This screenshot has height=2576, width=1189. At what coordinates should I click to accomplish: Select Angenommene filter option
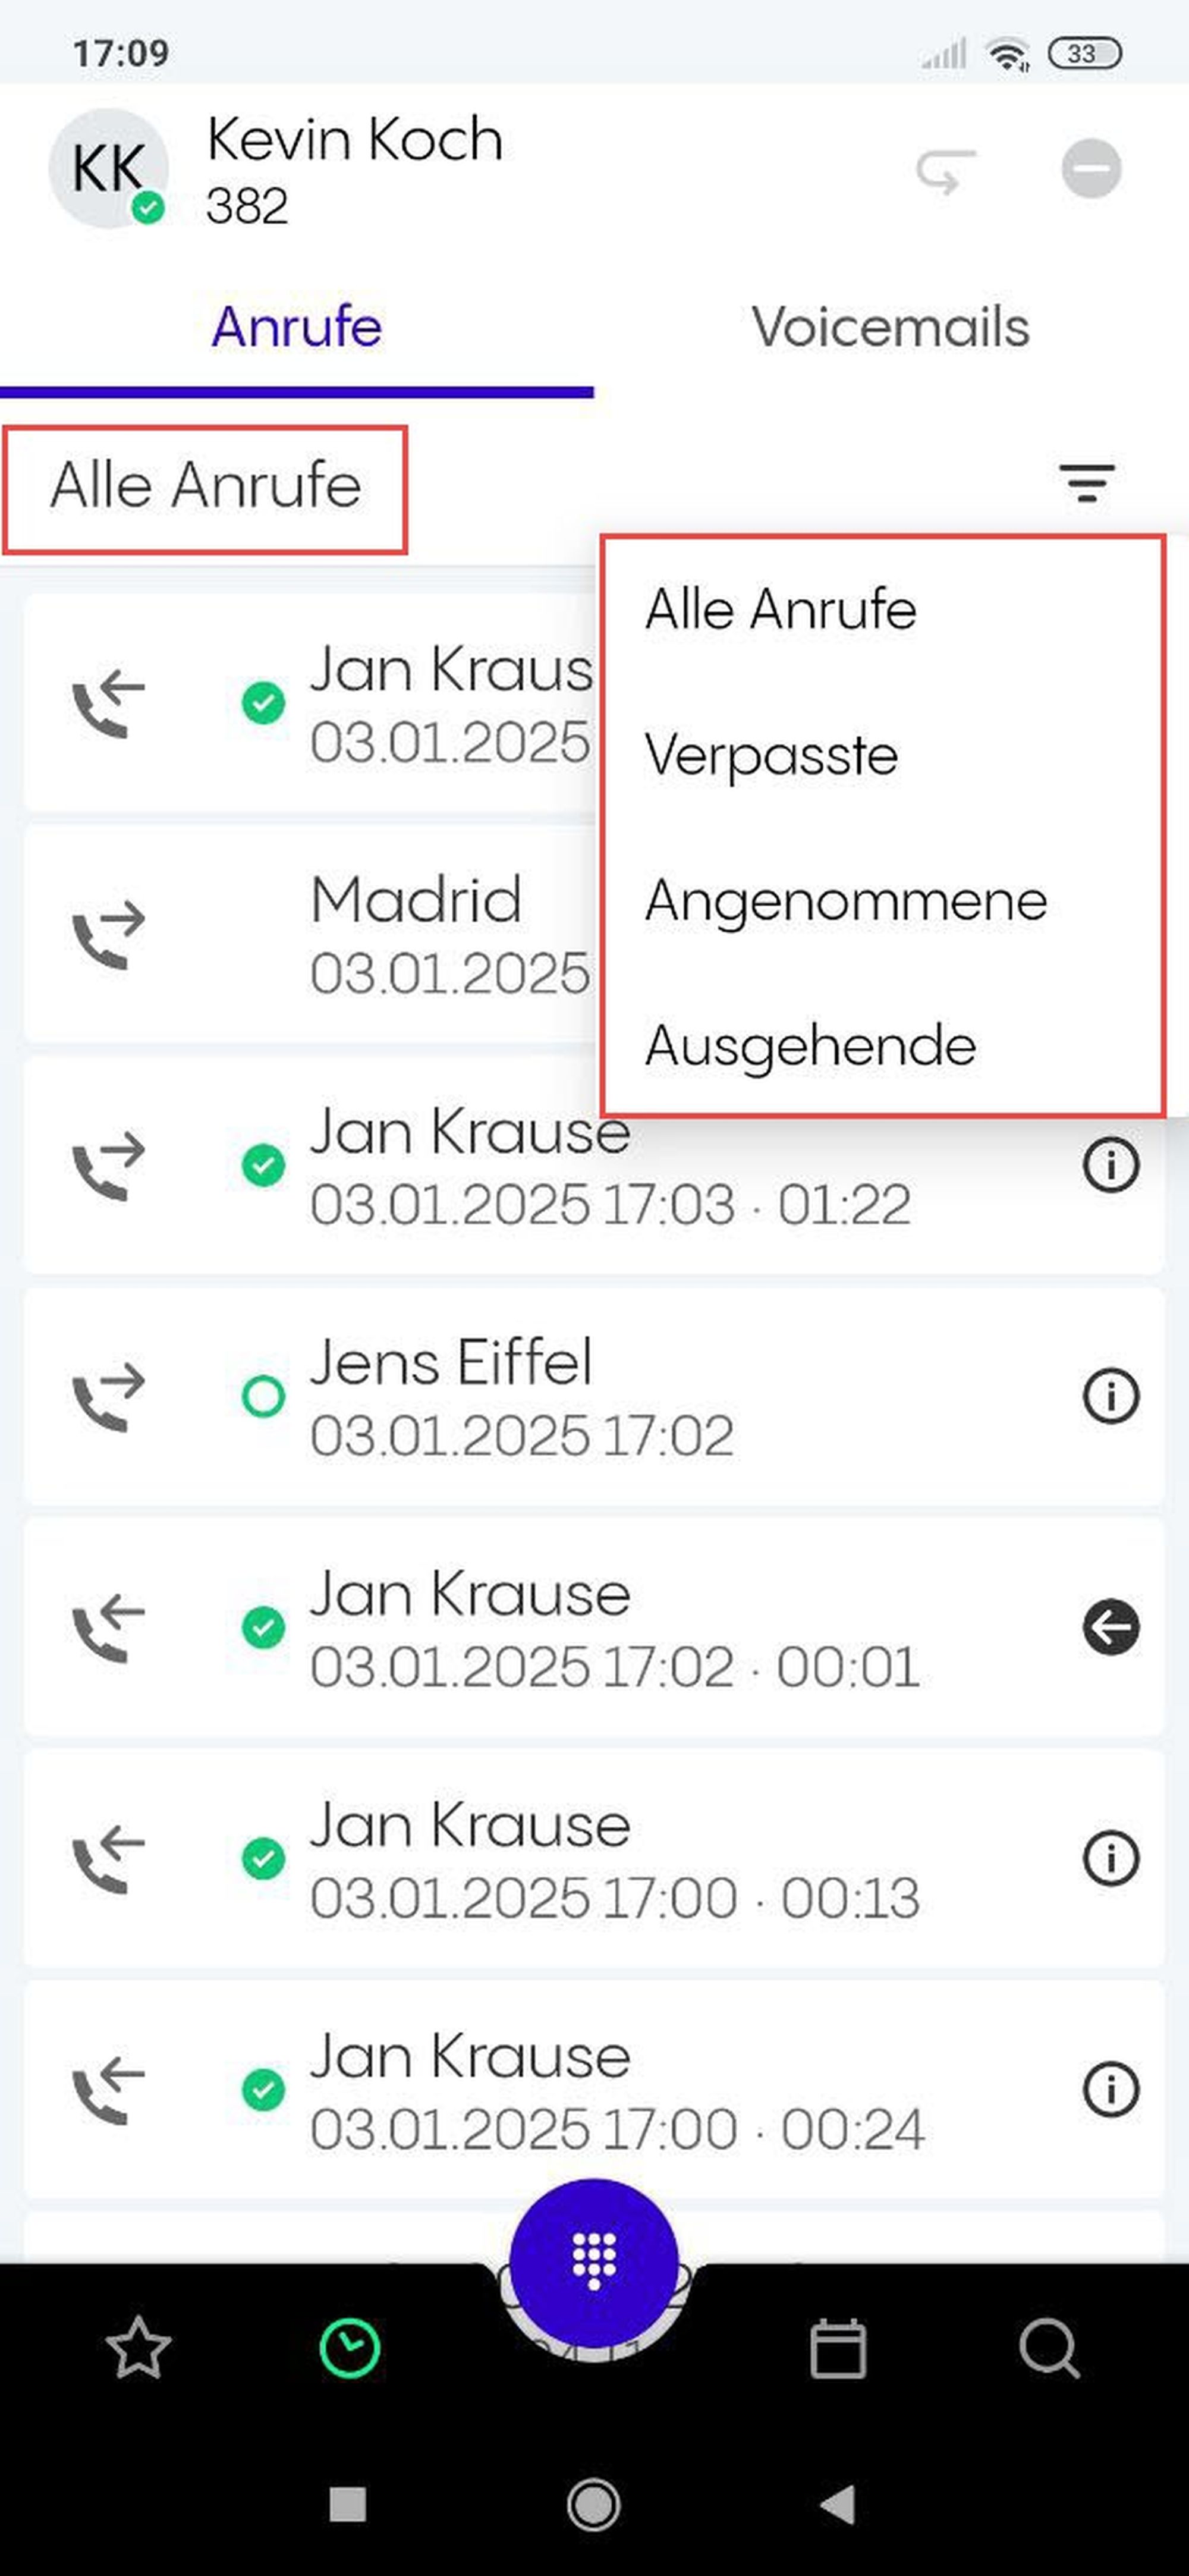(846, 900)
